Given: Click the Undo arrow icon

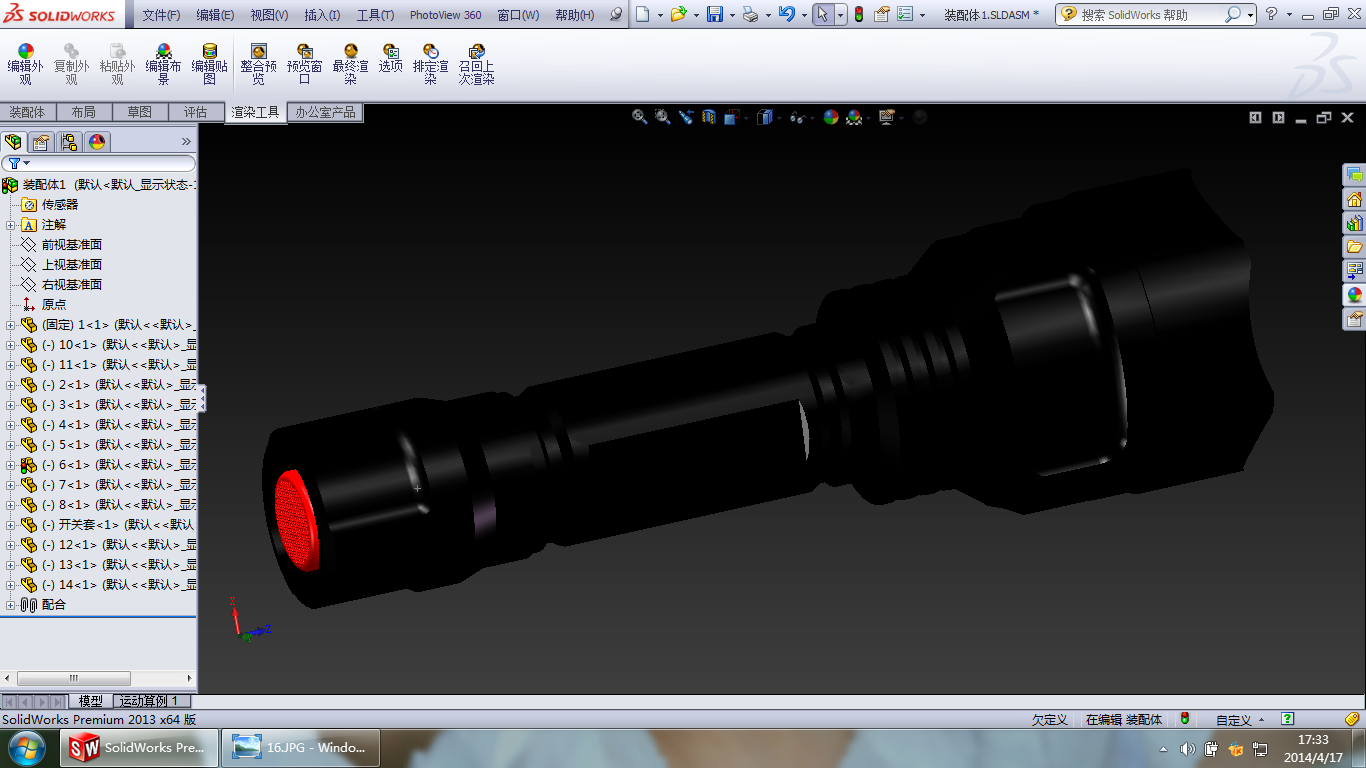Looking at the screenshot, I should (x=786, y=14).
